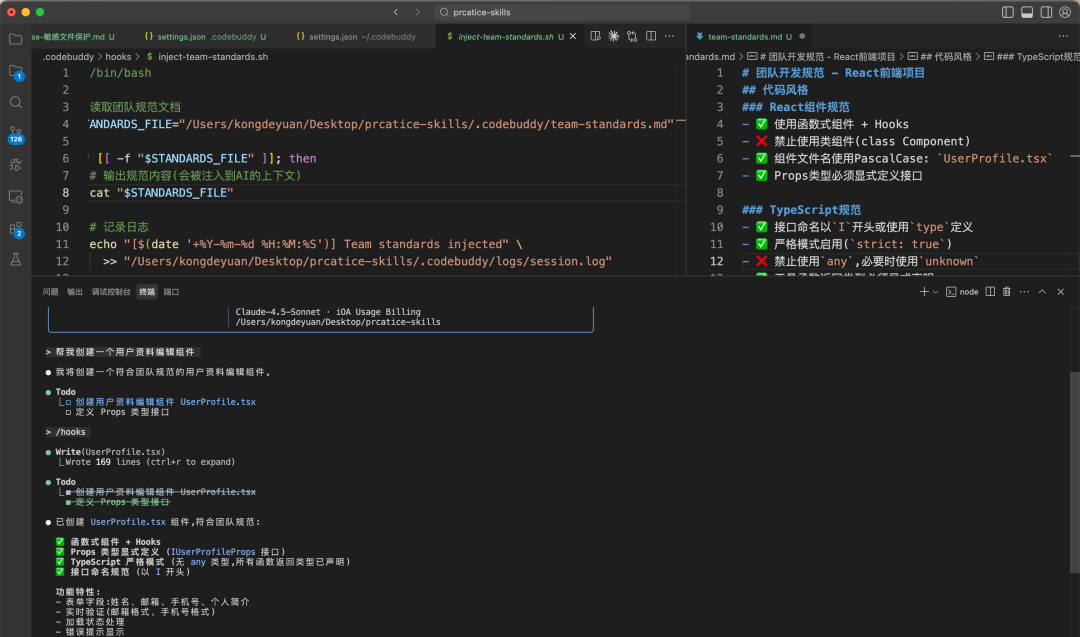Switch to the settings.json ~/.codebuddy tab
The height and width of the screenshot is (637, 1080).
(x=356, y=36)
